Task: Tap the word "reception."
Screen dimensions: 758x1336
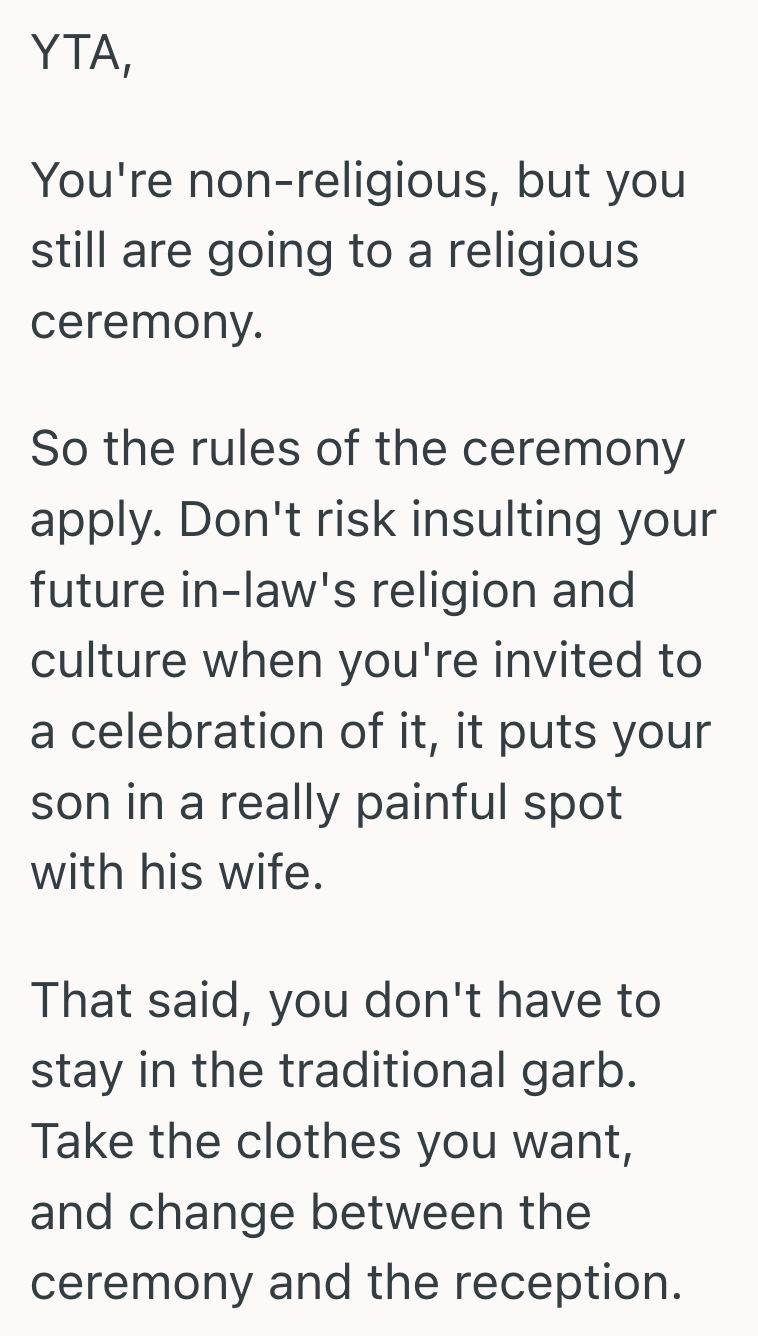Action: (x=576, y=1283)
